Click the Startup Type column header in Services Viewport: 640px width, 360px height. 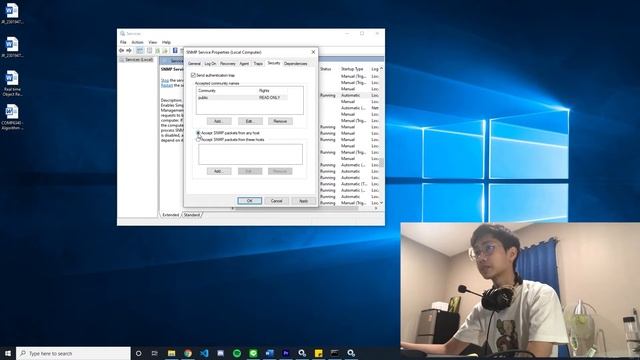pos(352,69)
